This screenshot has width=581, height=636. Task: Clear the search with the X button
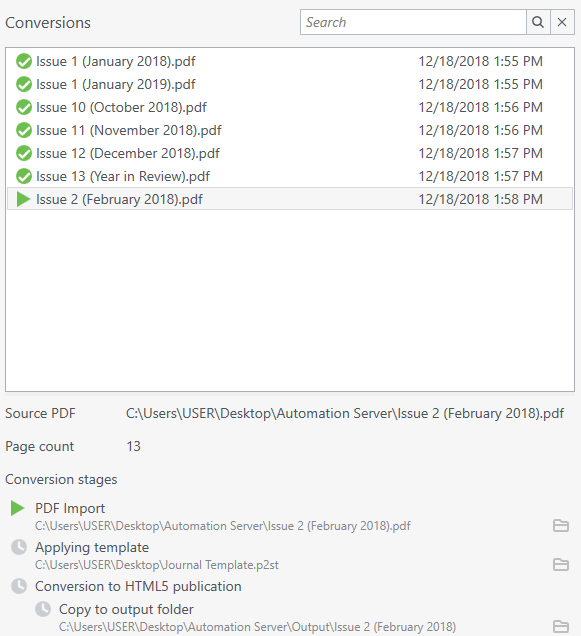coord(562,22)
